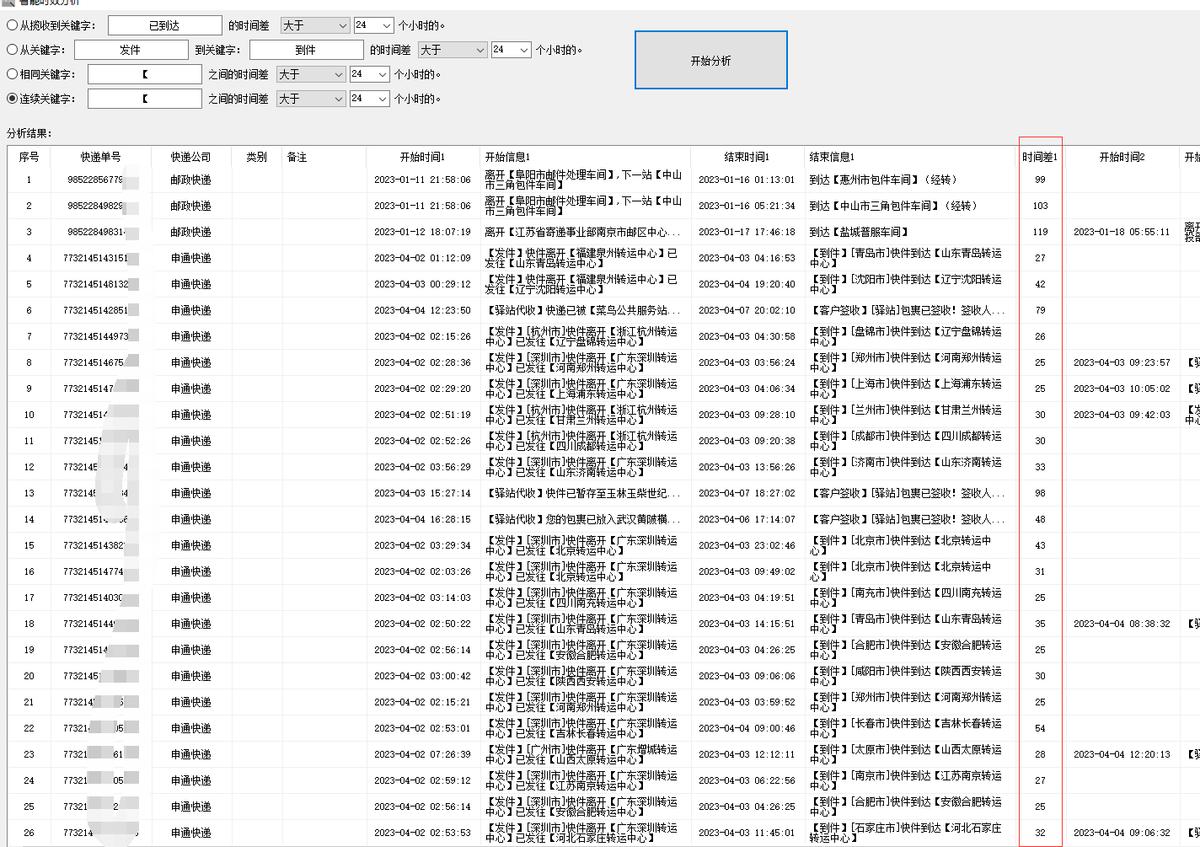
Task: Click 开始时间2 value 2023-04-03 09:23:57
Action: [1122, 363]
